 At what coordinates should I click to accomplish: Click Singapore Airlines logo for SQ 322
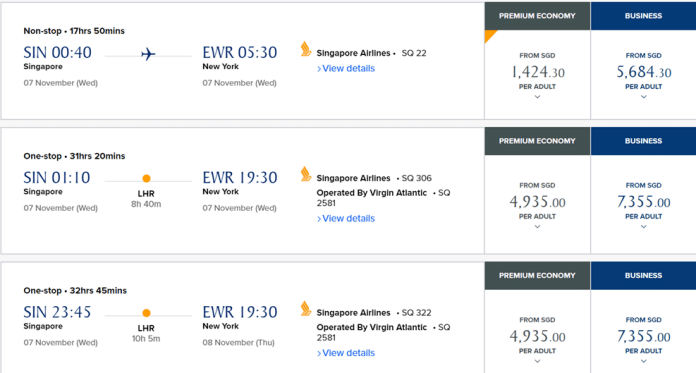[x=306, y=309]
